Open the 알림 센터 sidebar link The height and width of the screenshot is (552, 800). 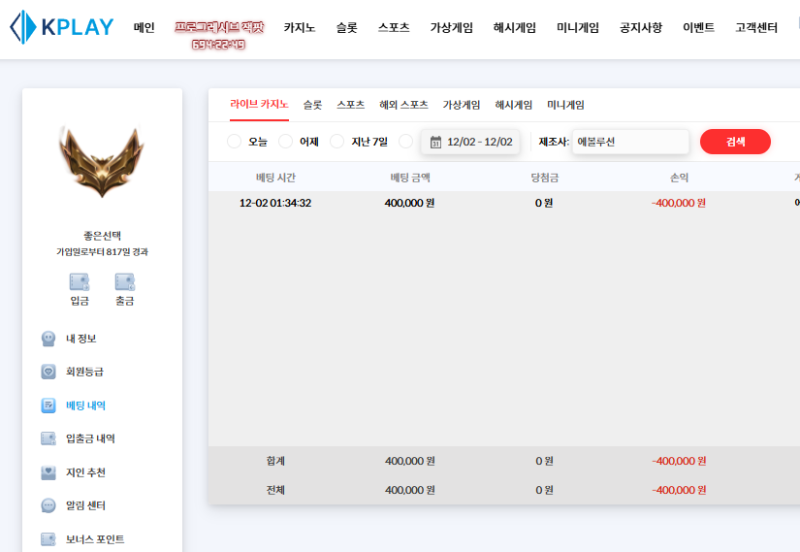pos(86,506)
